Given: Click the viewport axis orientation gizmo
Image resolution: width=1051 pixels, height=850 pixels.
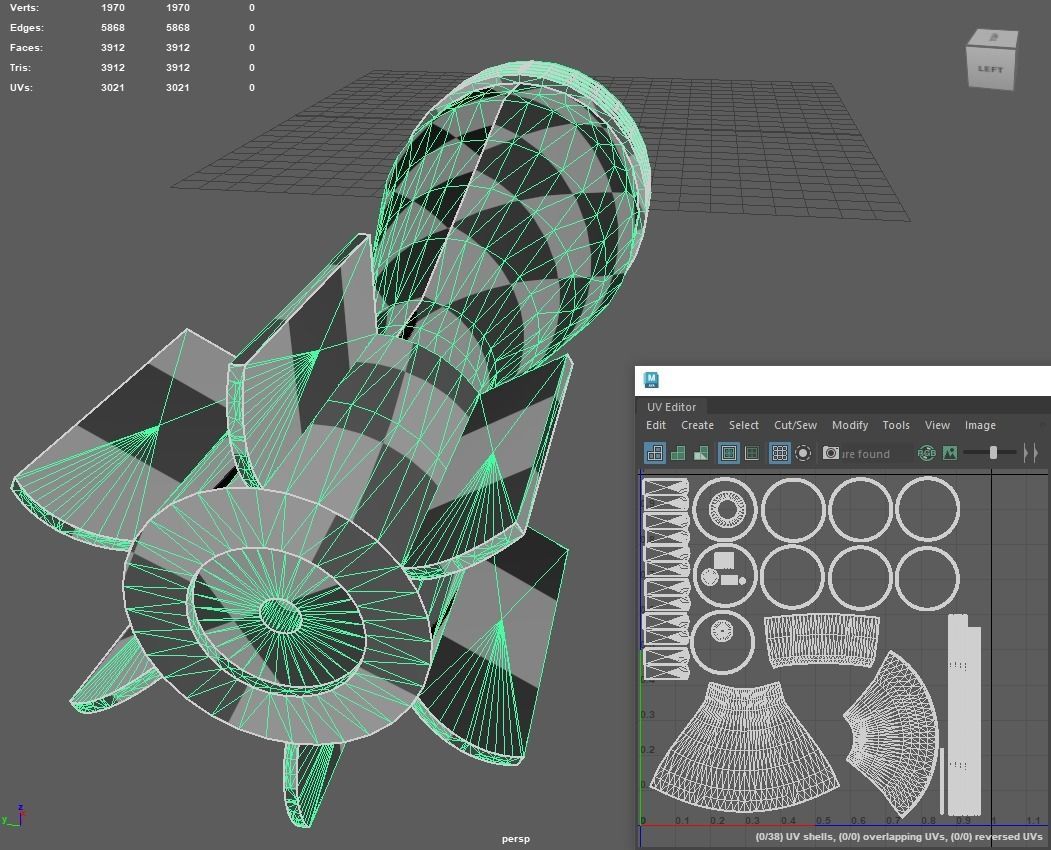Looking at the screenshot, I should point(13,816).
